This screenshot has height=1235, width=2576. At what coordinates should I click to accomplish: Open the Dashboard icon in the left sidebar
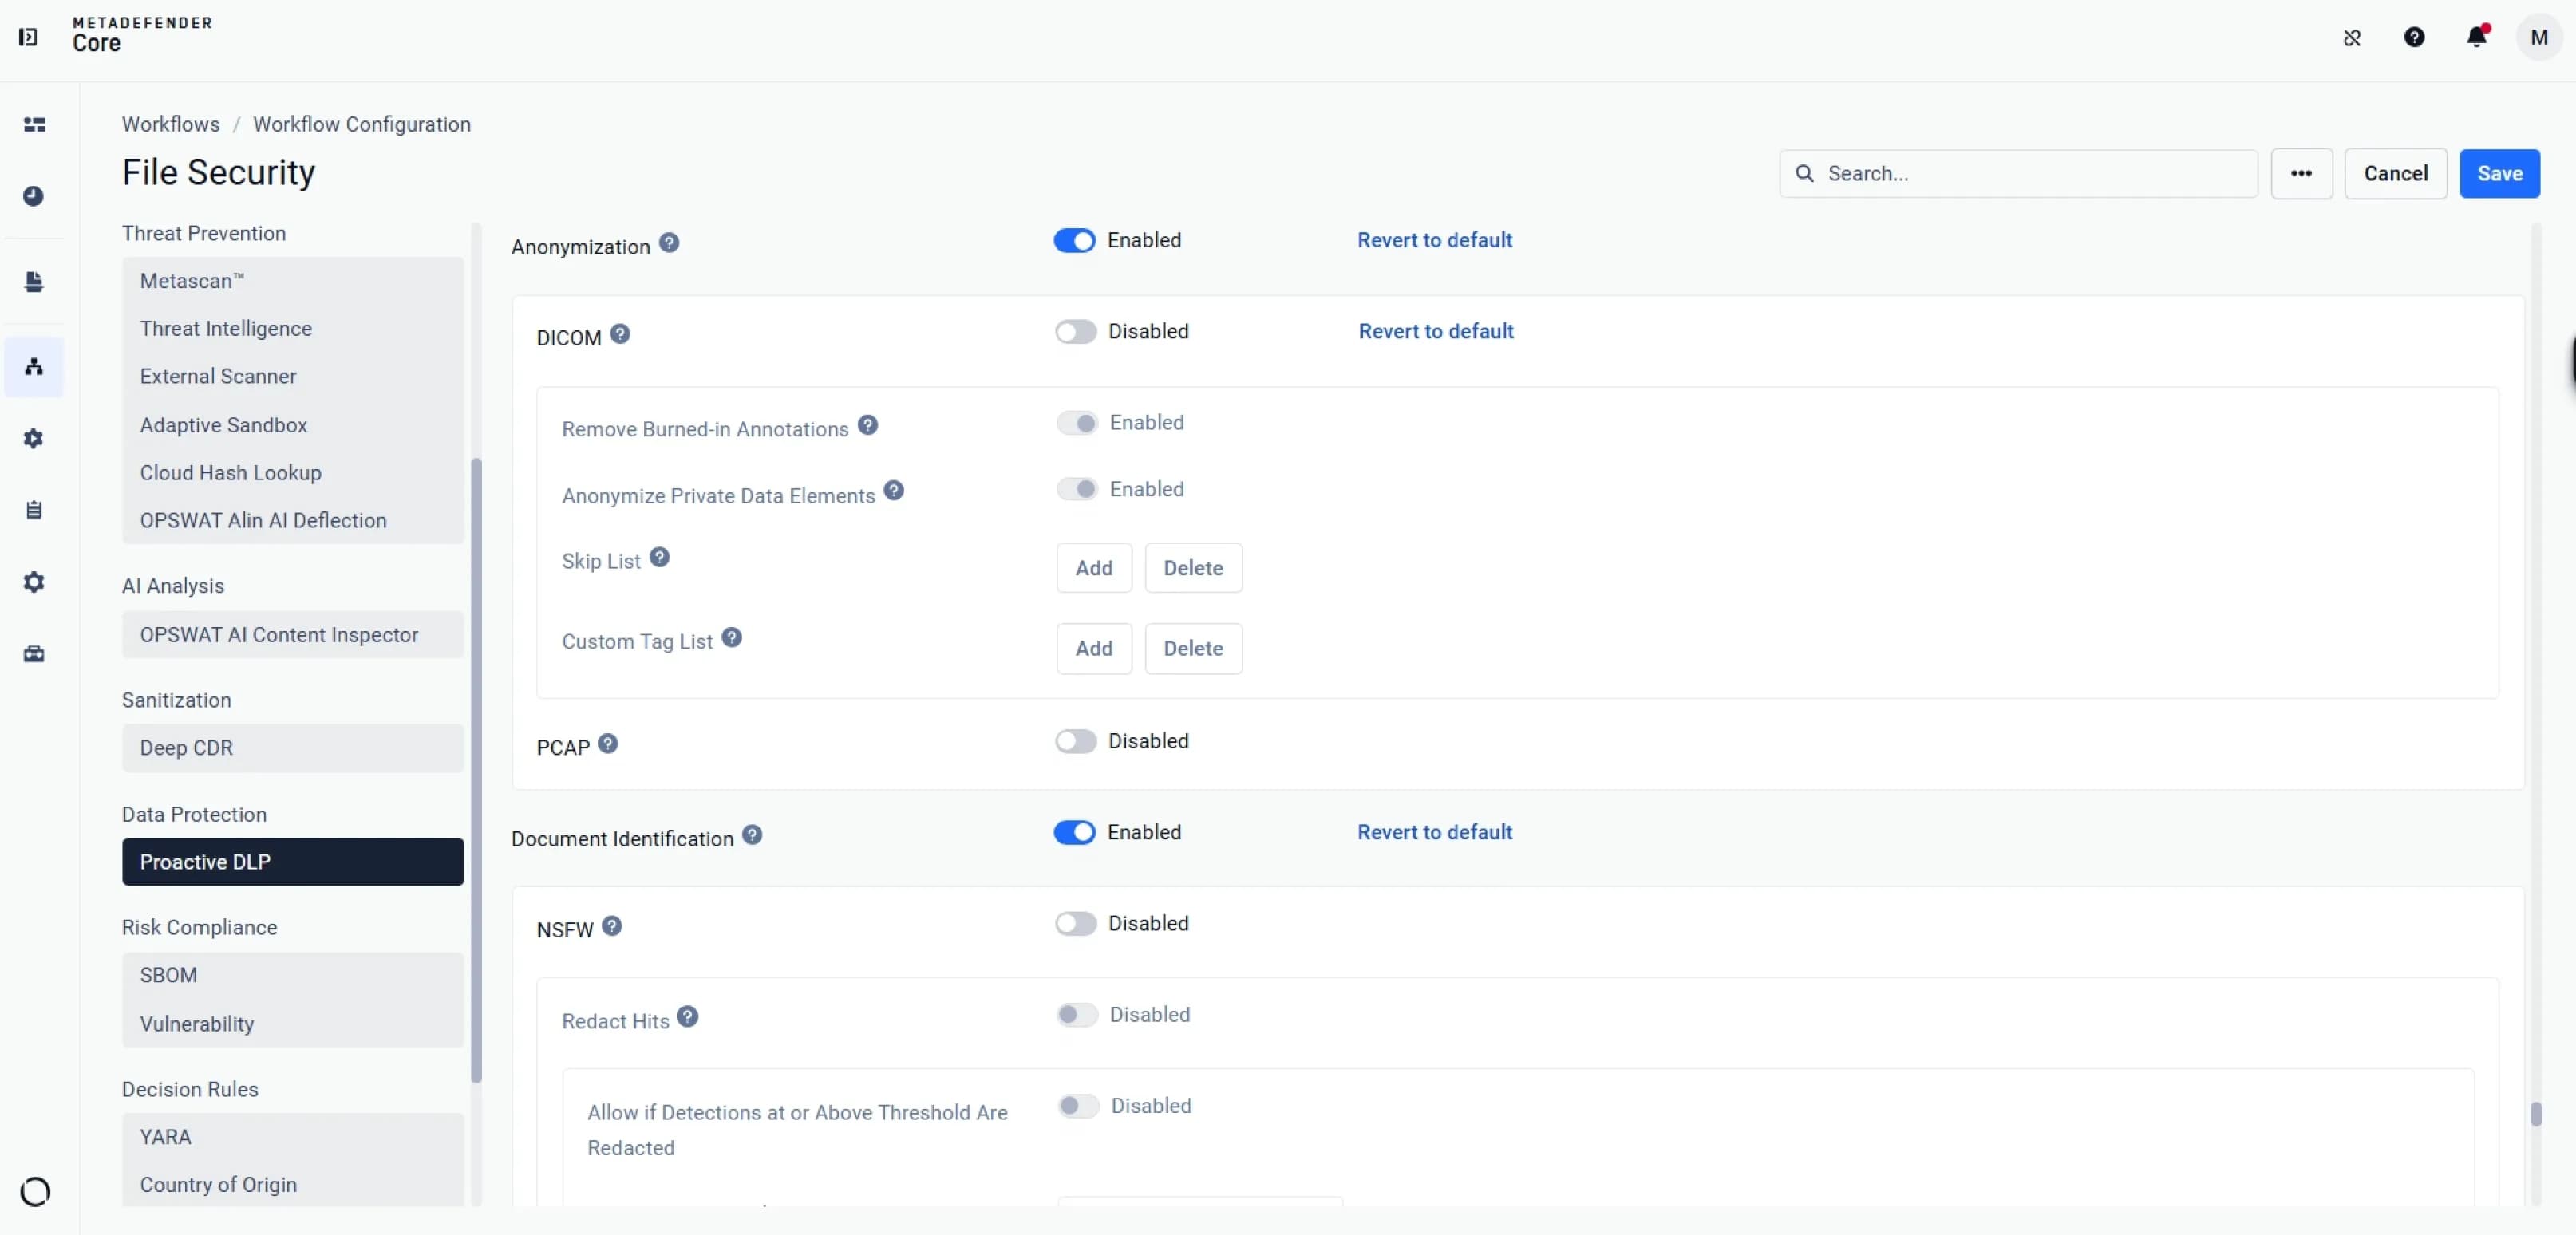[x=34, y=125]
